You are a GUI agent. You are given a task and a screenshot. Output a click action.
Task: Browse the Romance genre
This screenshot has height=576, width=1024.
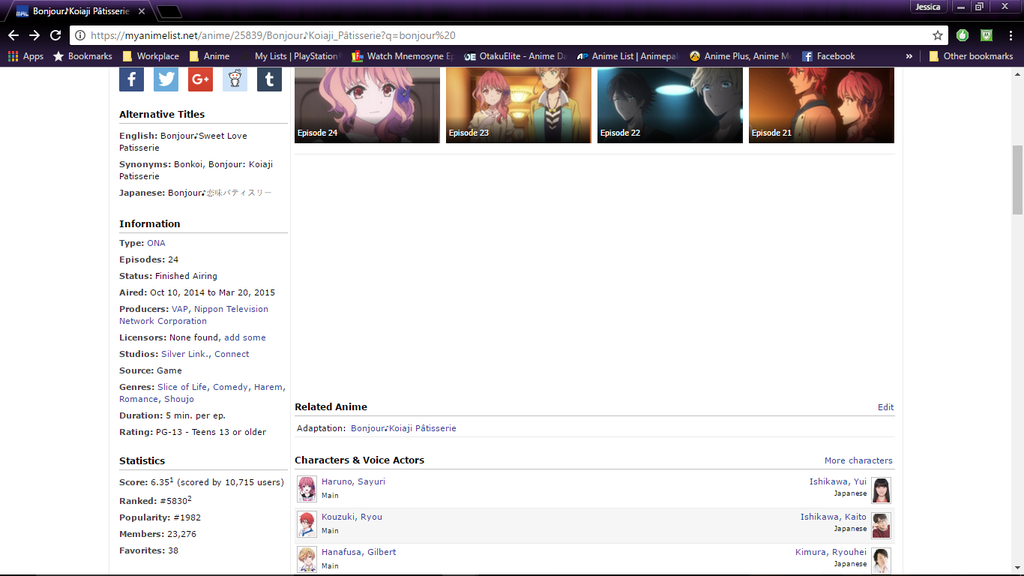(x=138, y=399)
